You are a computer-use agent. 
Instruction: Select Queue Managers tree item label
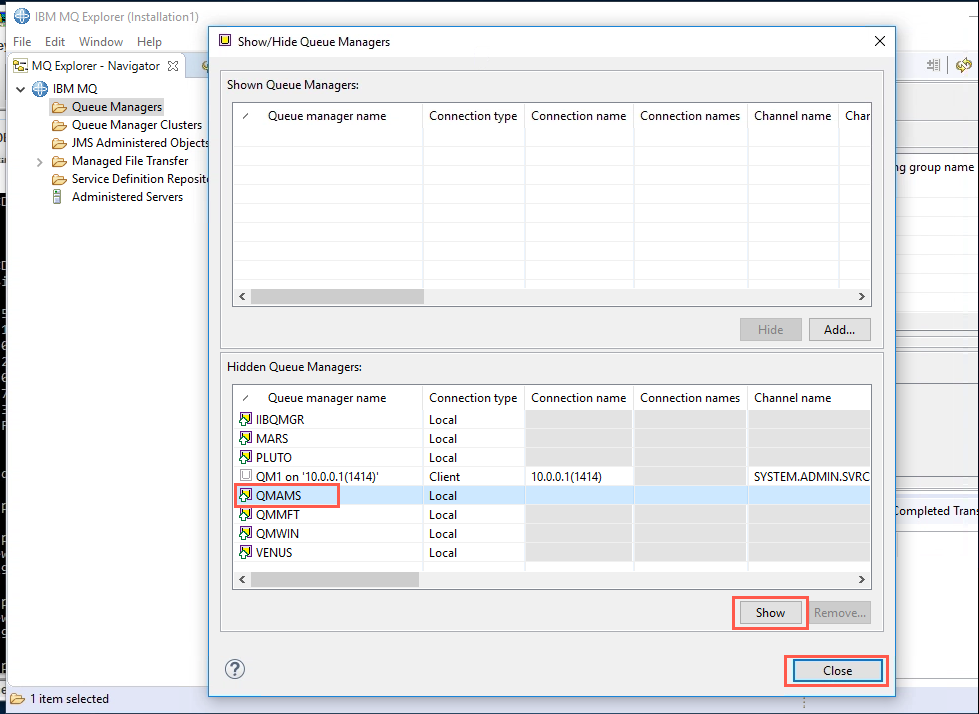coord(117,107)
